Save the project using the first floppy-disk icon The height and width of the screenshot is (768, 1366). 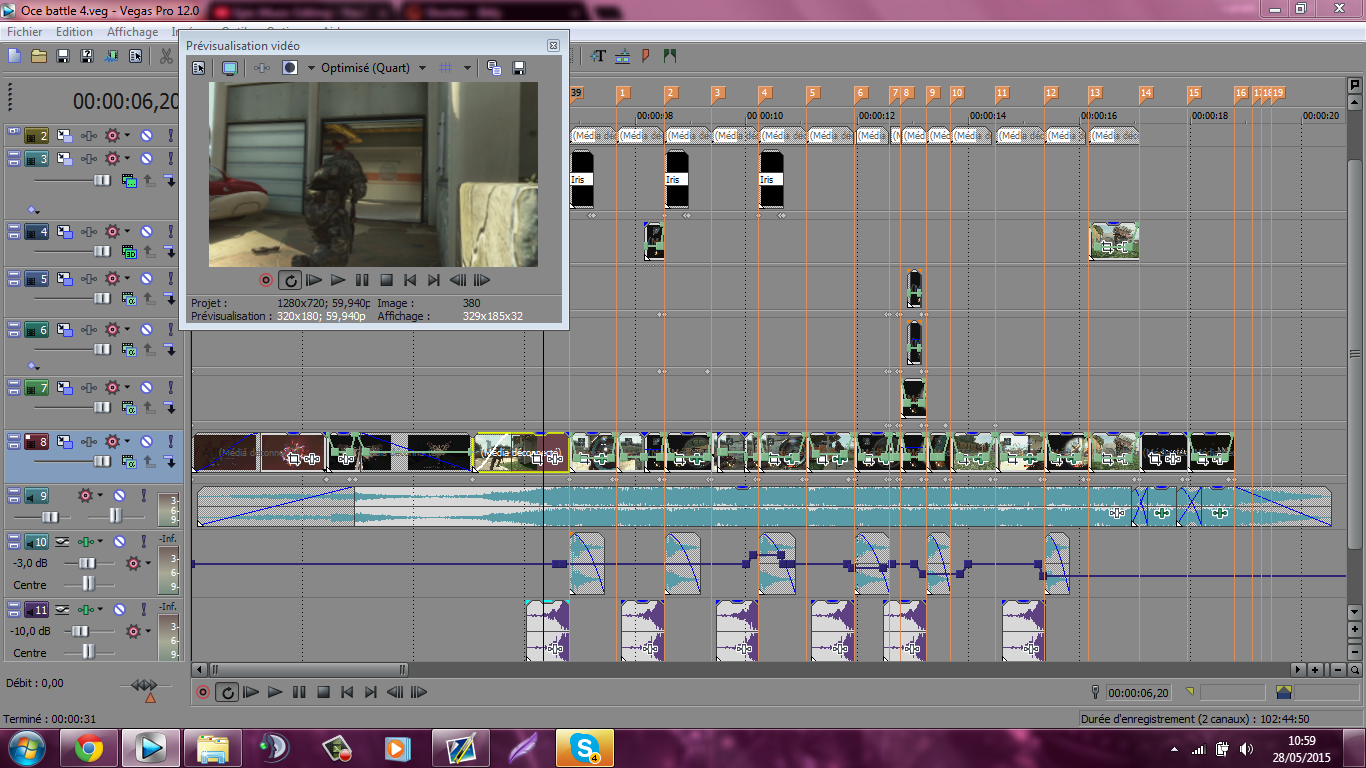pyautogui.click(x=63, y=56)
